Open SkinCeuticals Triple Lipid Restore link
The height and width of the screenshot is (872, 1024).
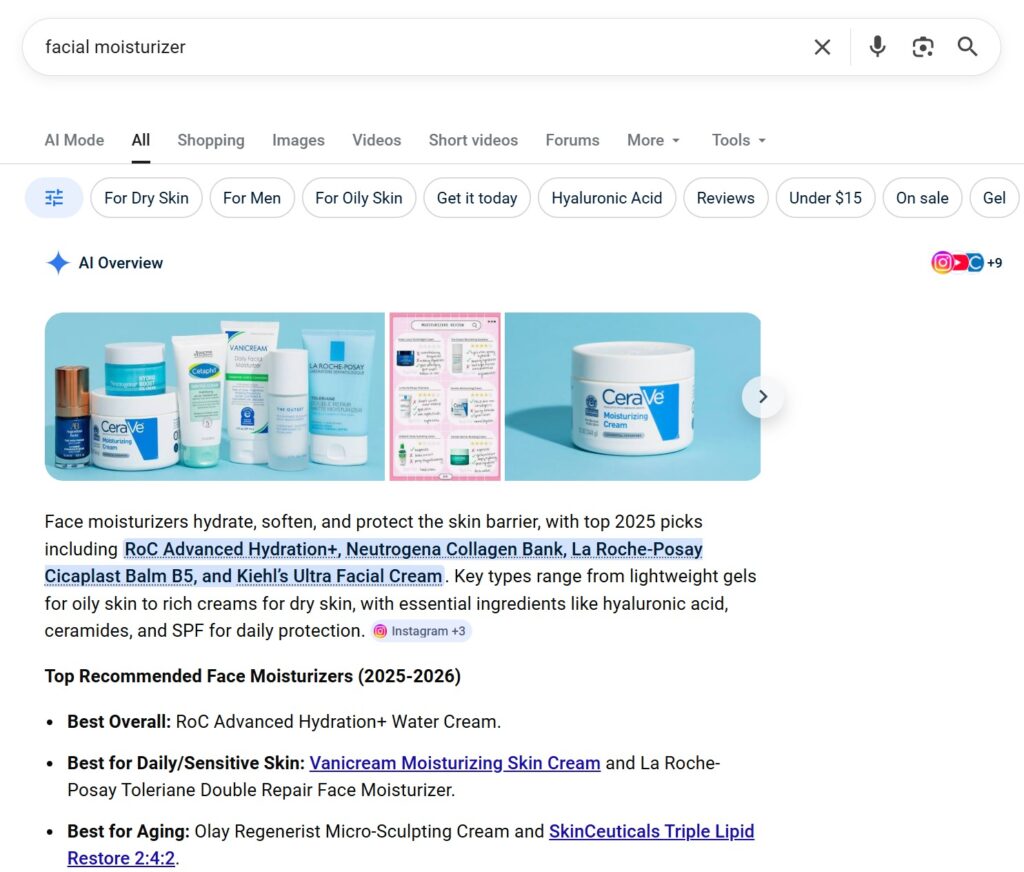point(651,831)
